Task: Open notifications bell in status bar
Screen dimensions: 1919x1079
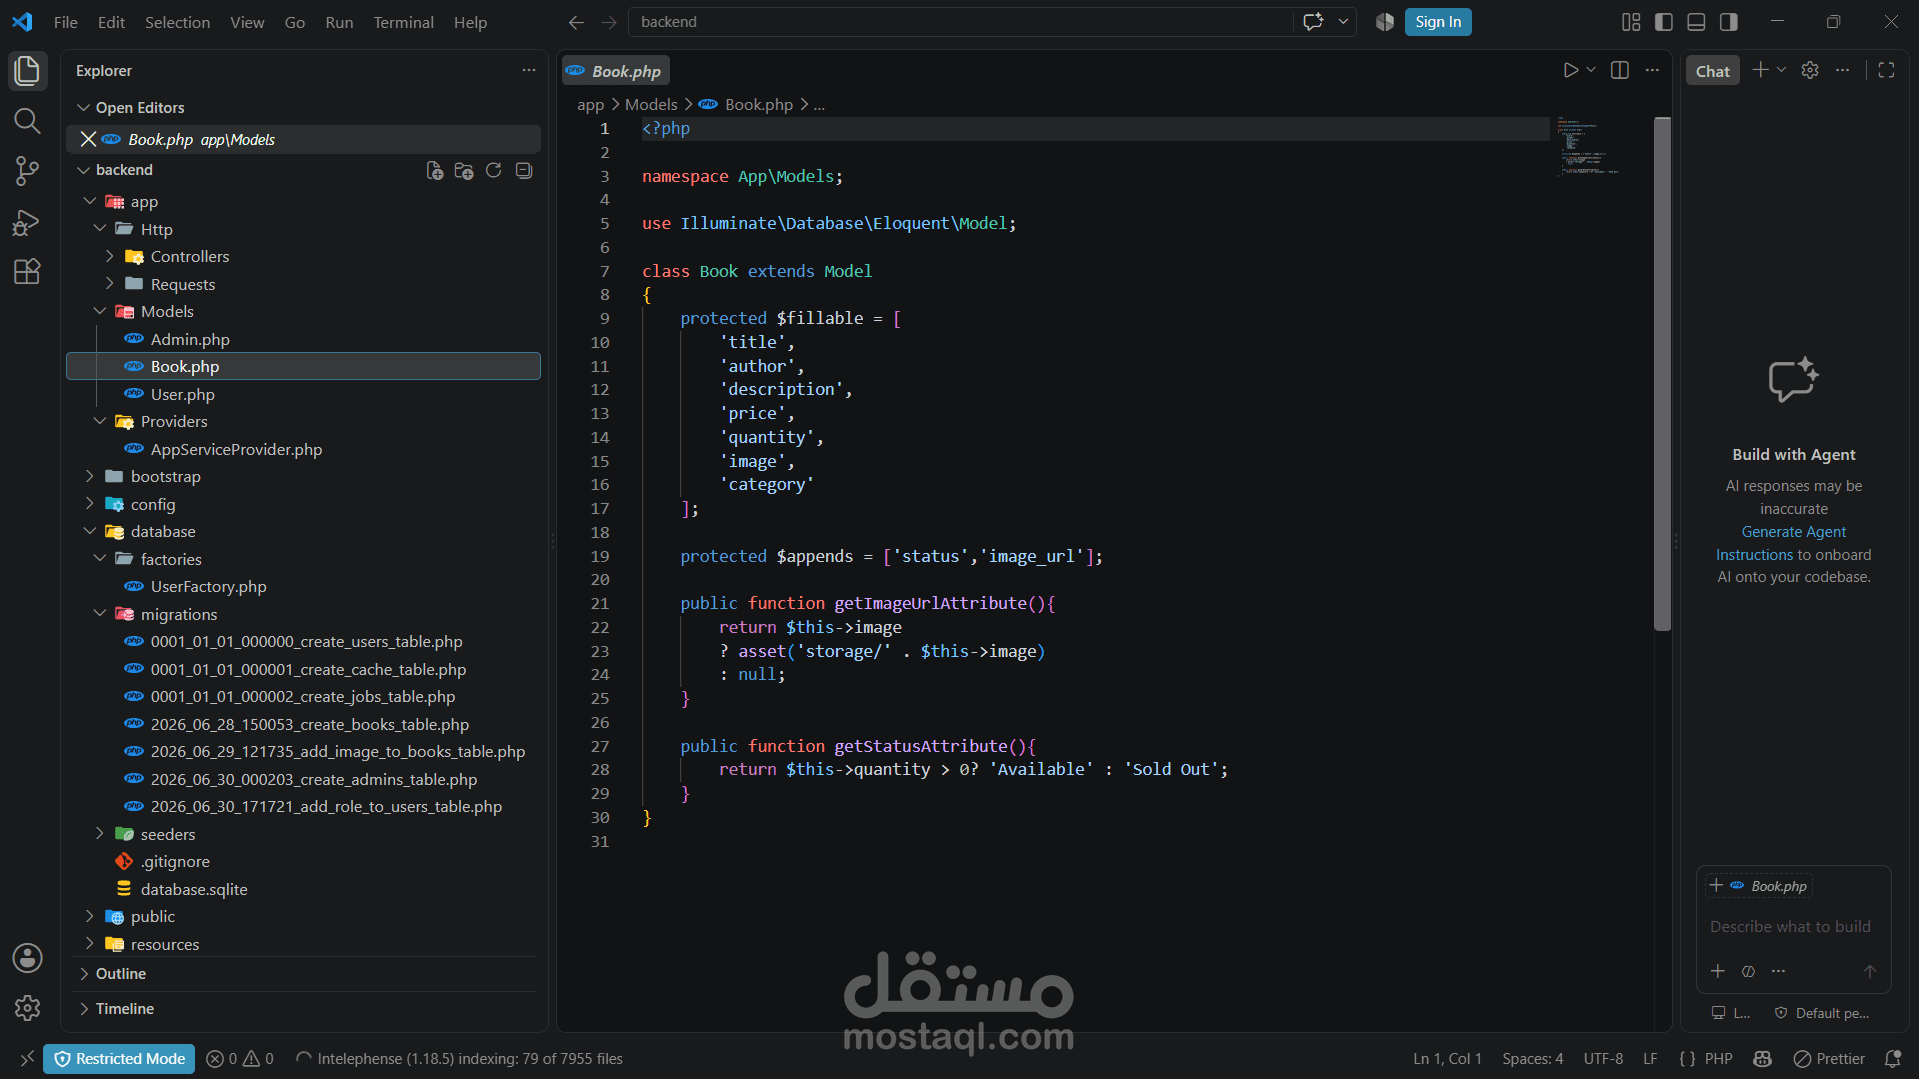Action: [x=1893, y=1059]
